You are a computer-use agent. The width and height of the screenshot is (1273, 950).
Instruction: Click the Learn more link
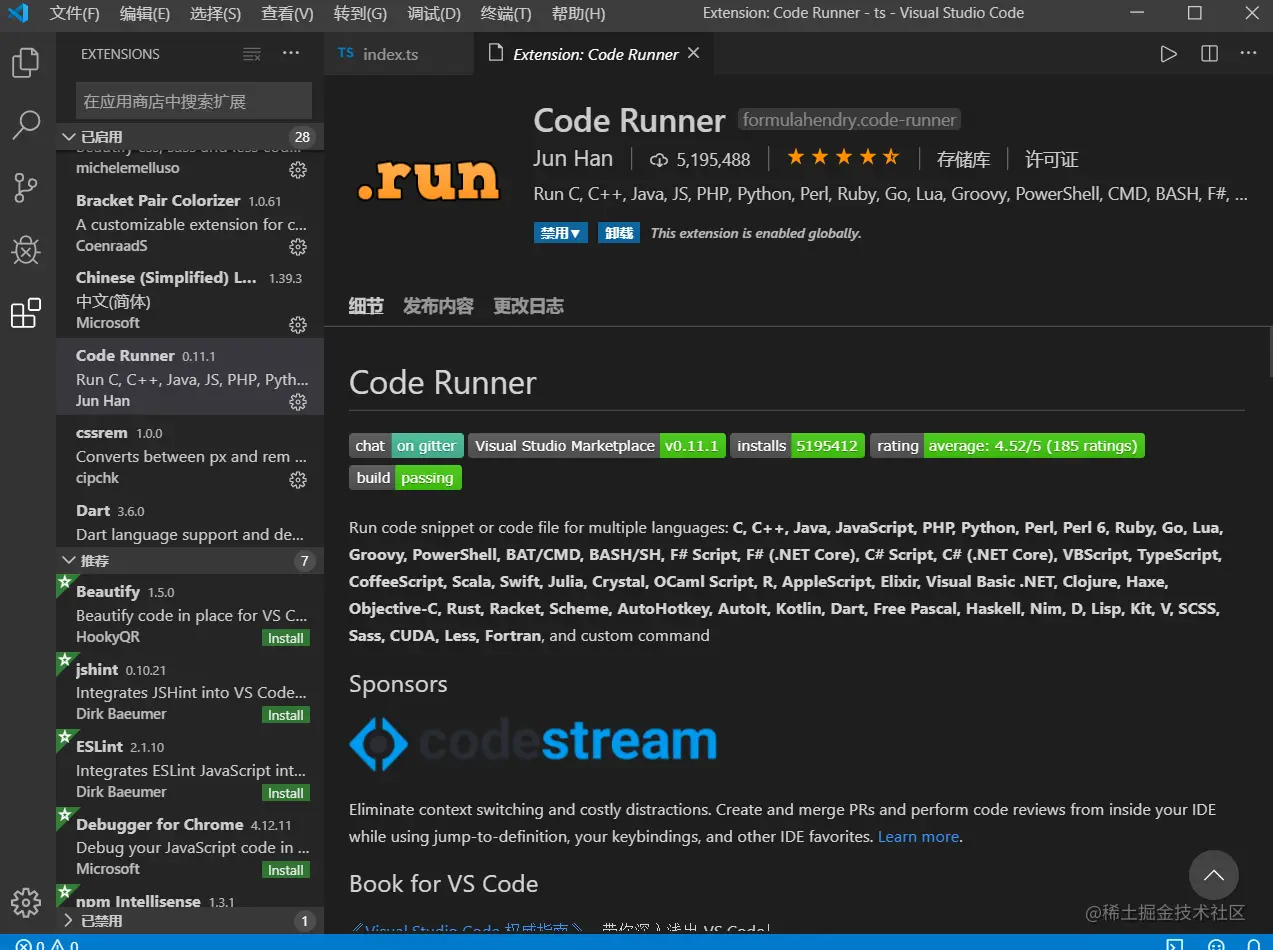(x=918, y=837)
